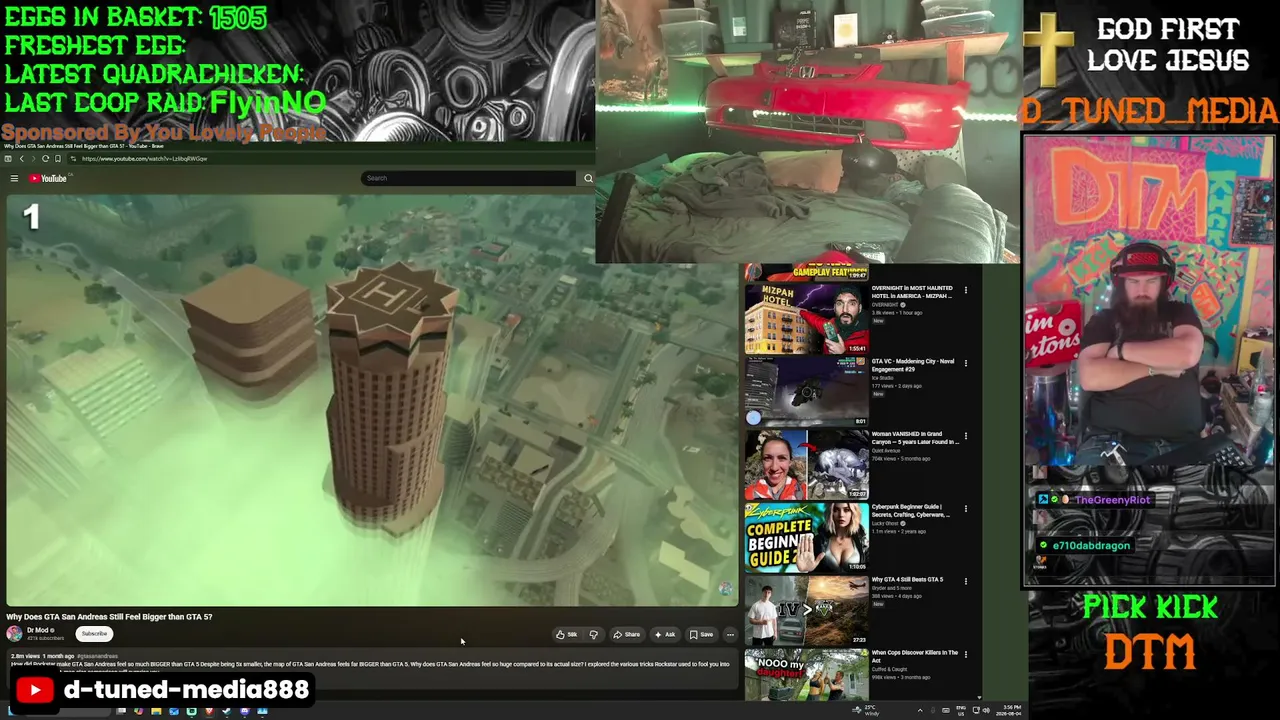Open the When Cops Discover Killers thumbnail
Screen dimensions: 1280x720
806,675
